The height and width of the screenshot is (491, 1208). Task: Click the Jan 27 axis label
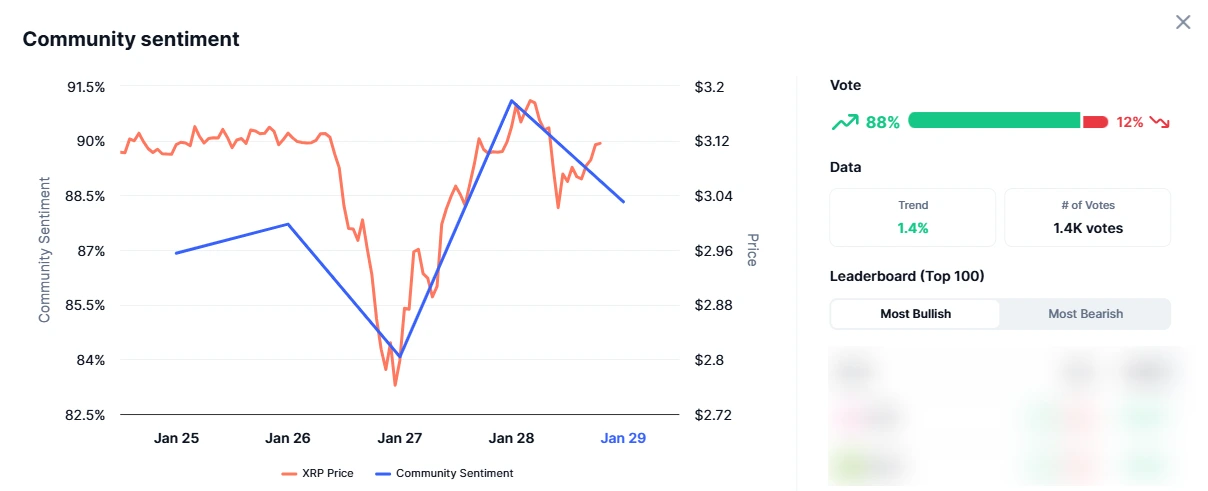(399, 438)
